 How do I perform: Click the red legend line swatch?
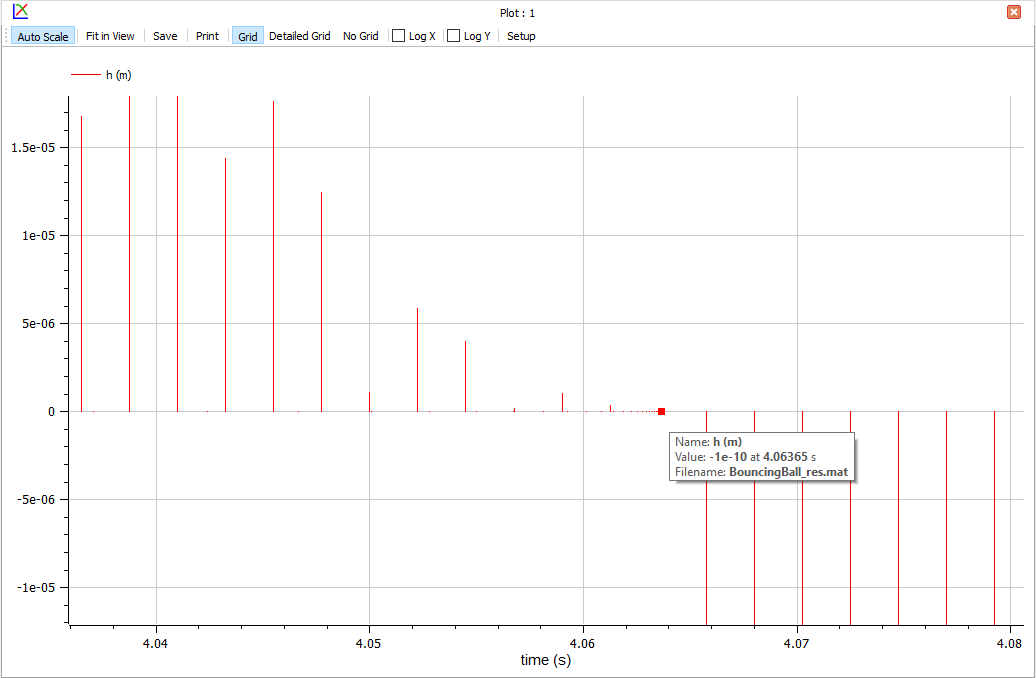coord(85,74)
